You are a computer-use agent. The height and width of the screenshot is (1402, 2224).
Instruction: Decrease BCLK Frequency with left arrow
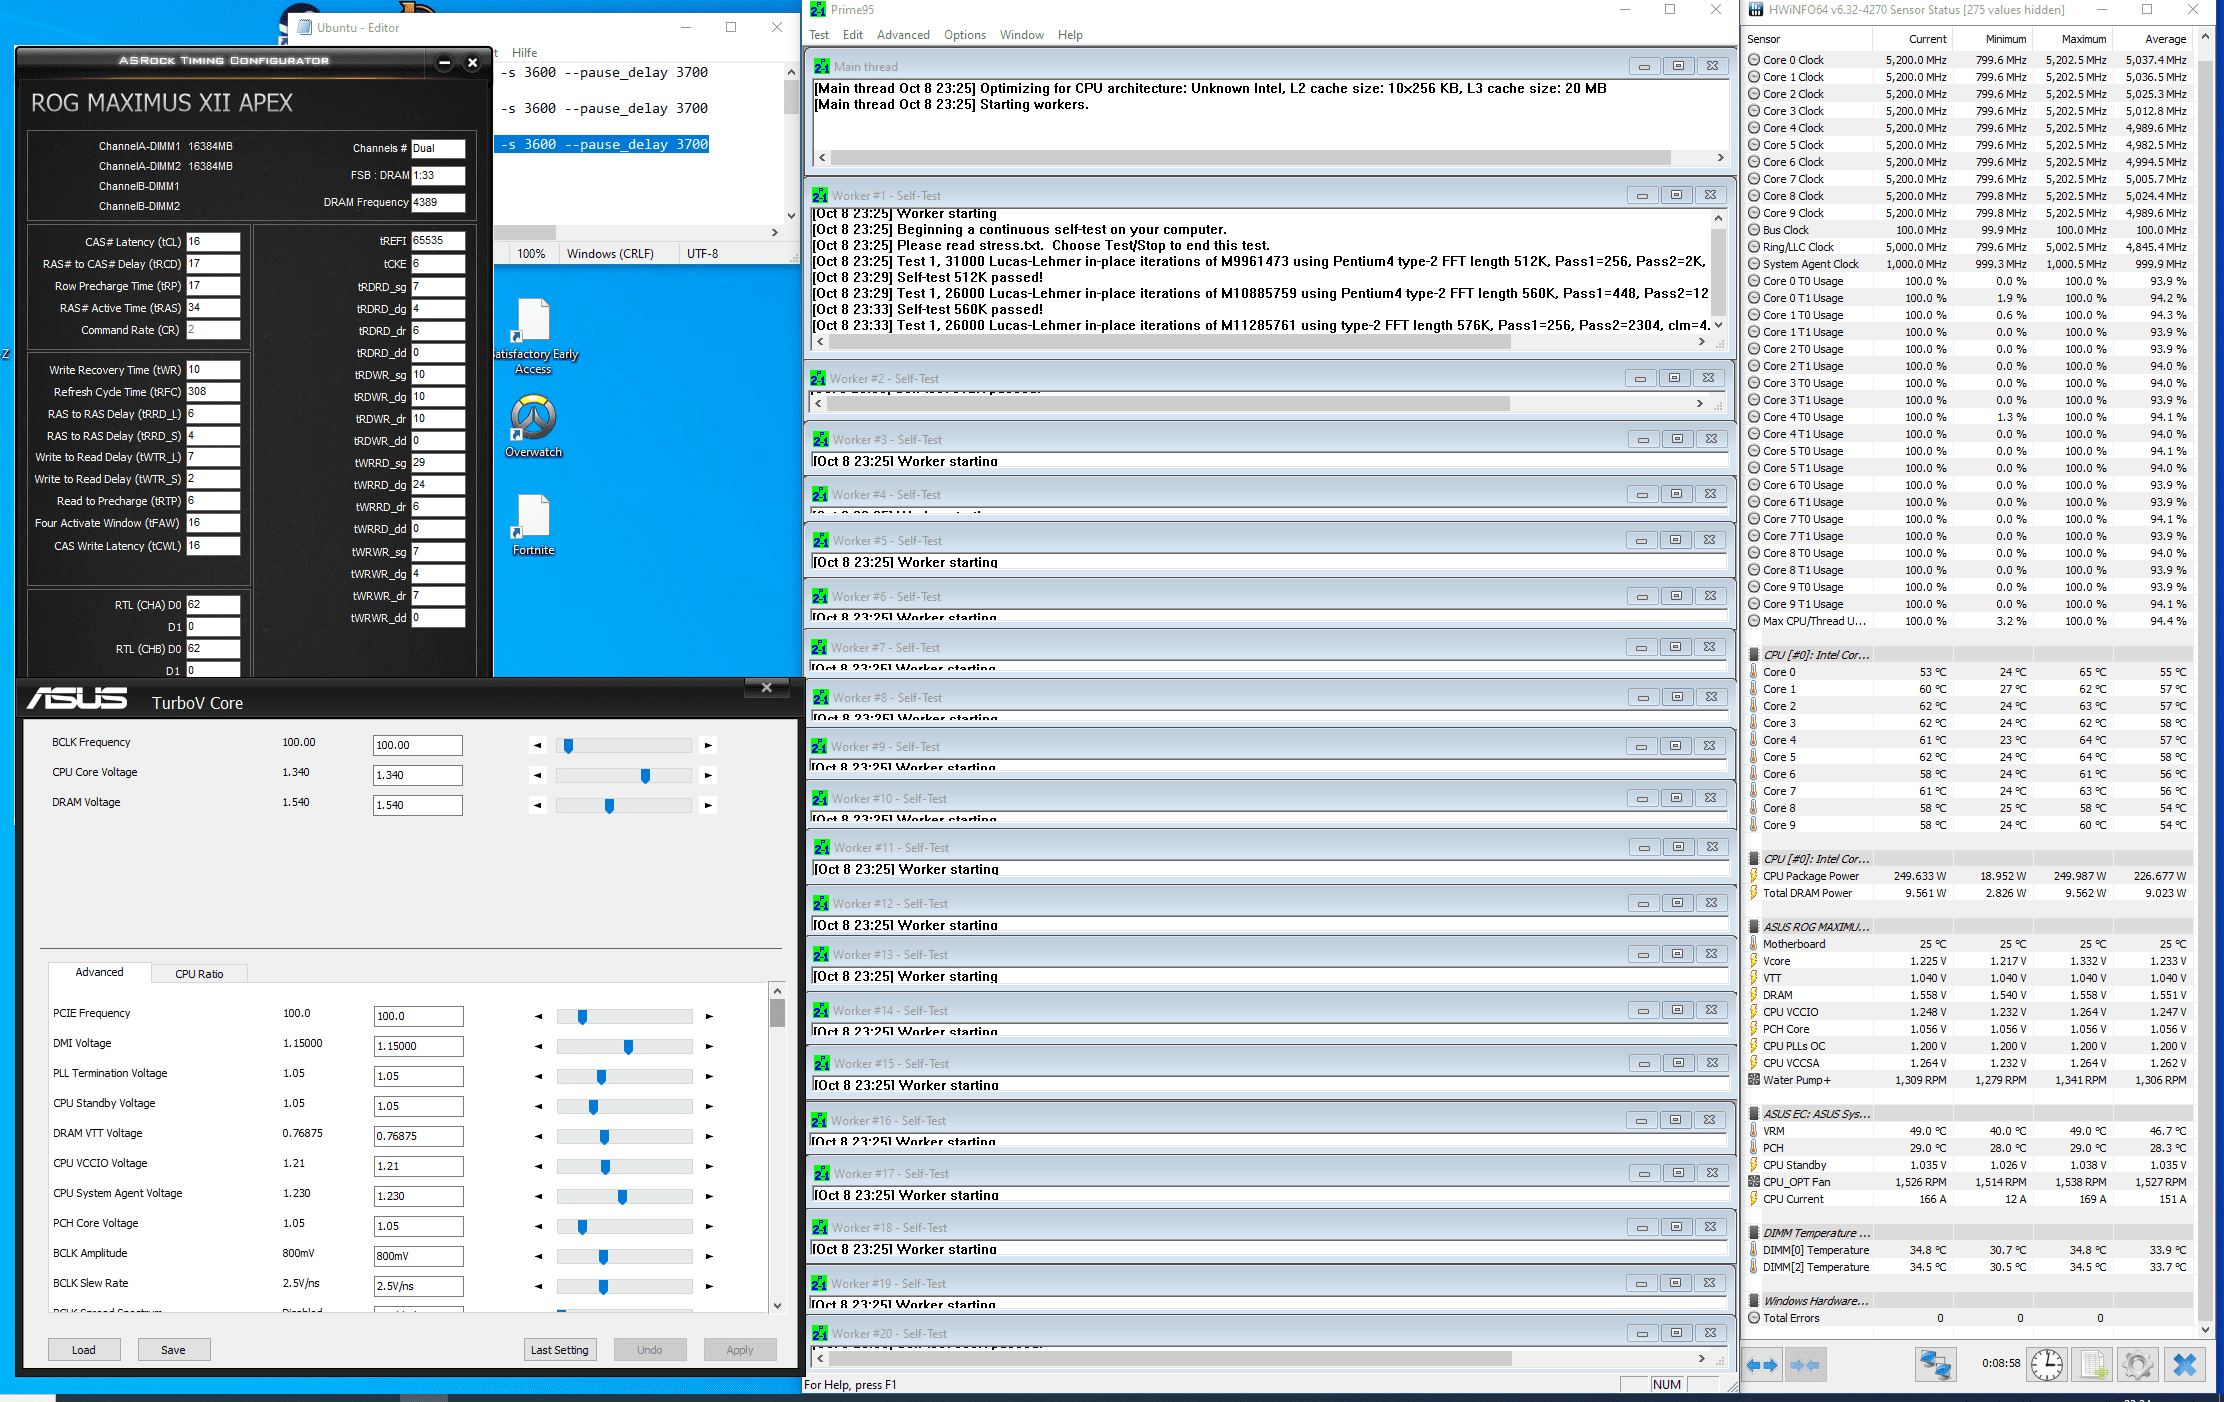pos(538,745)
